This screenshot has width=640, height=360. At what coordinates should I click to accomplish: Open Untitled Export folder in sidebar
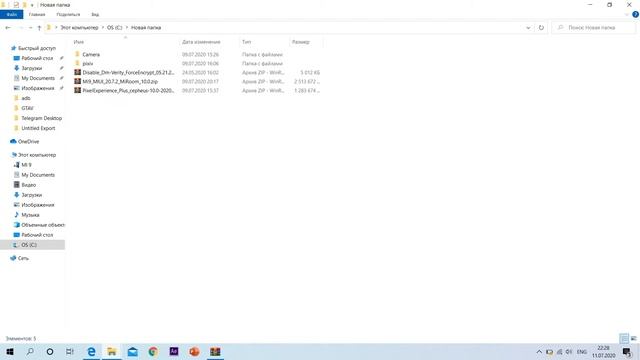38,128
